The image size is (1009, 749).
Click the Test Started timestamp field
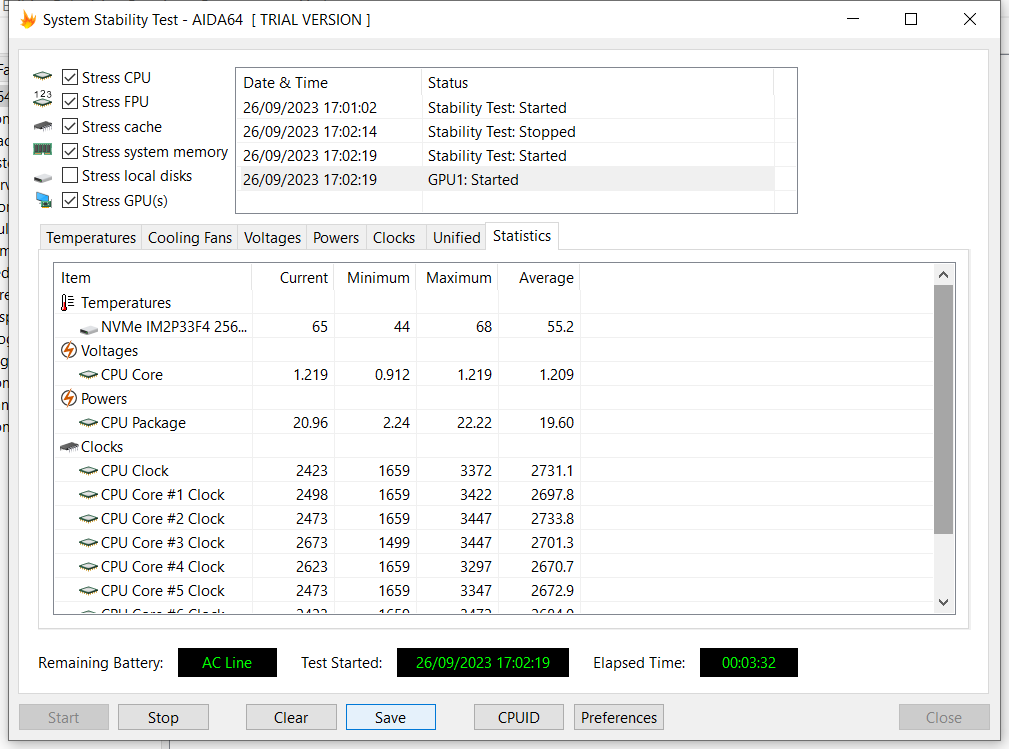click(483, 663)
